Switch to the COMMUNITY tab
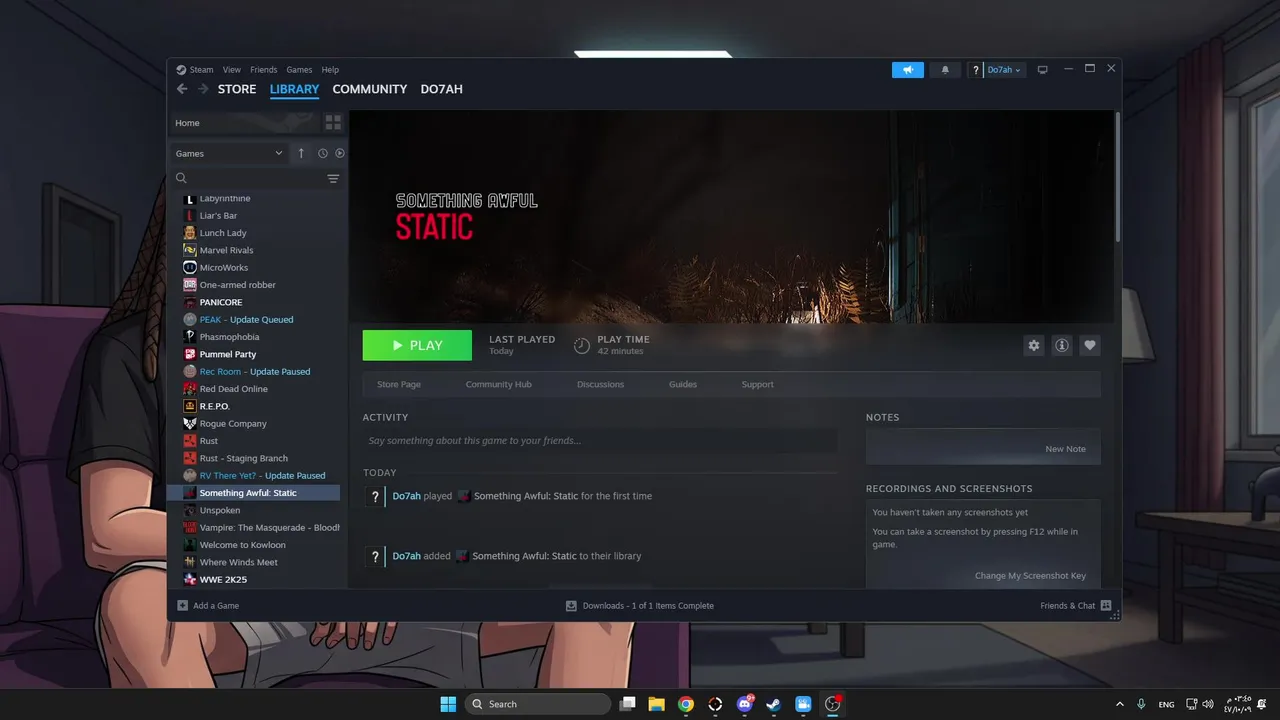The height and width of the screenshot is (720, 1280). tap(370, 89)
